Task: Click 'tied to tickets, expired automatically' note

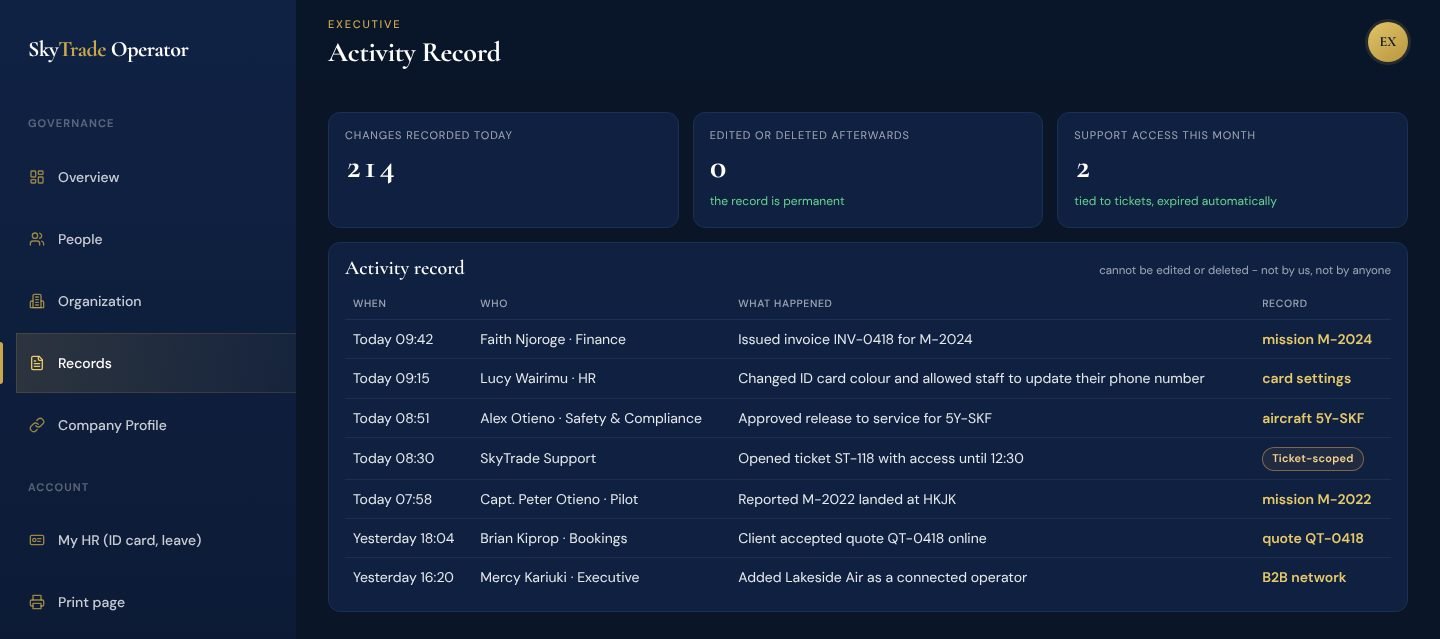Action: [1175, 201]
